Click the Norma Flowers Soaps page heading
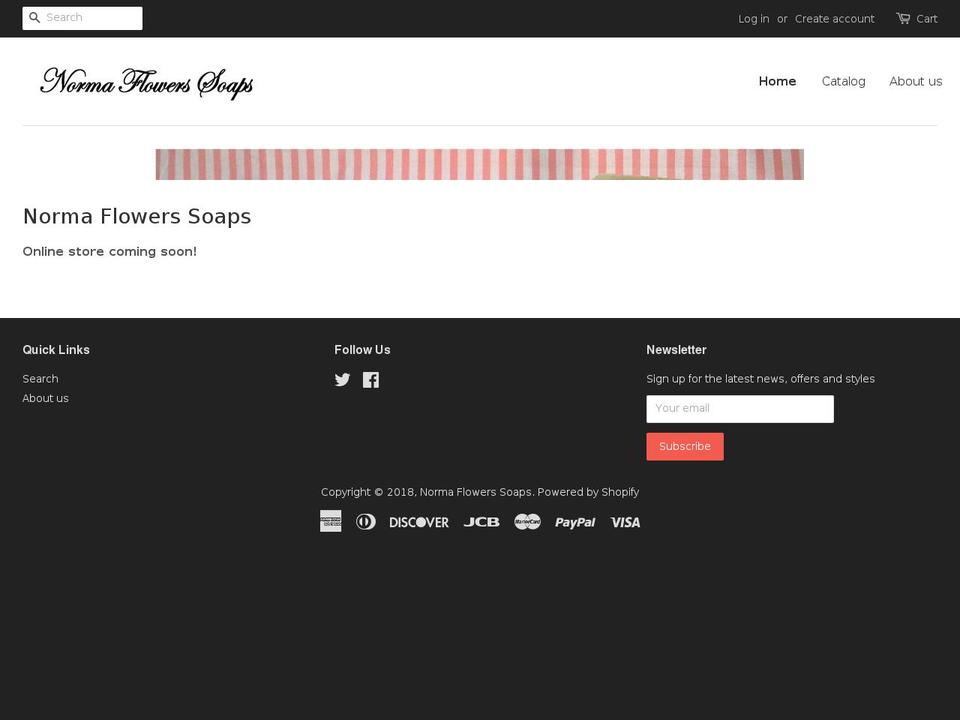The width and height of the screenshot is (960, 720). tap(137, 216)
